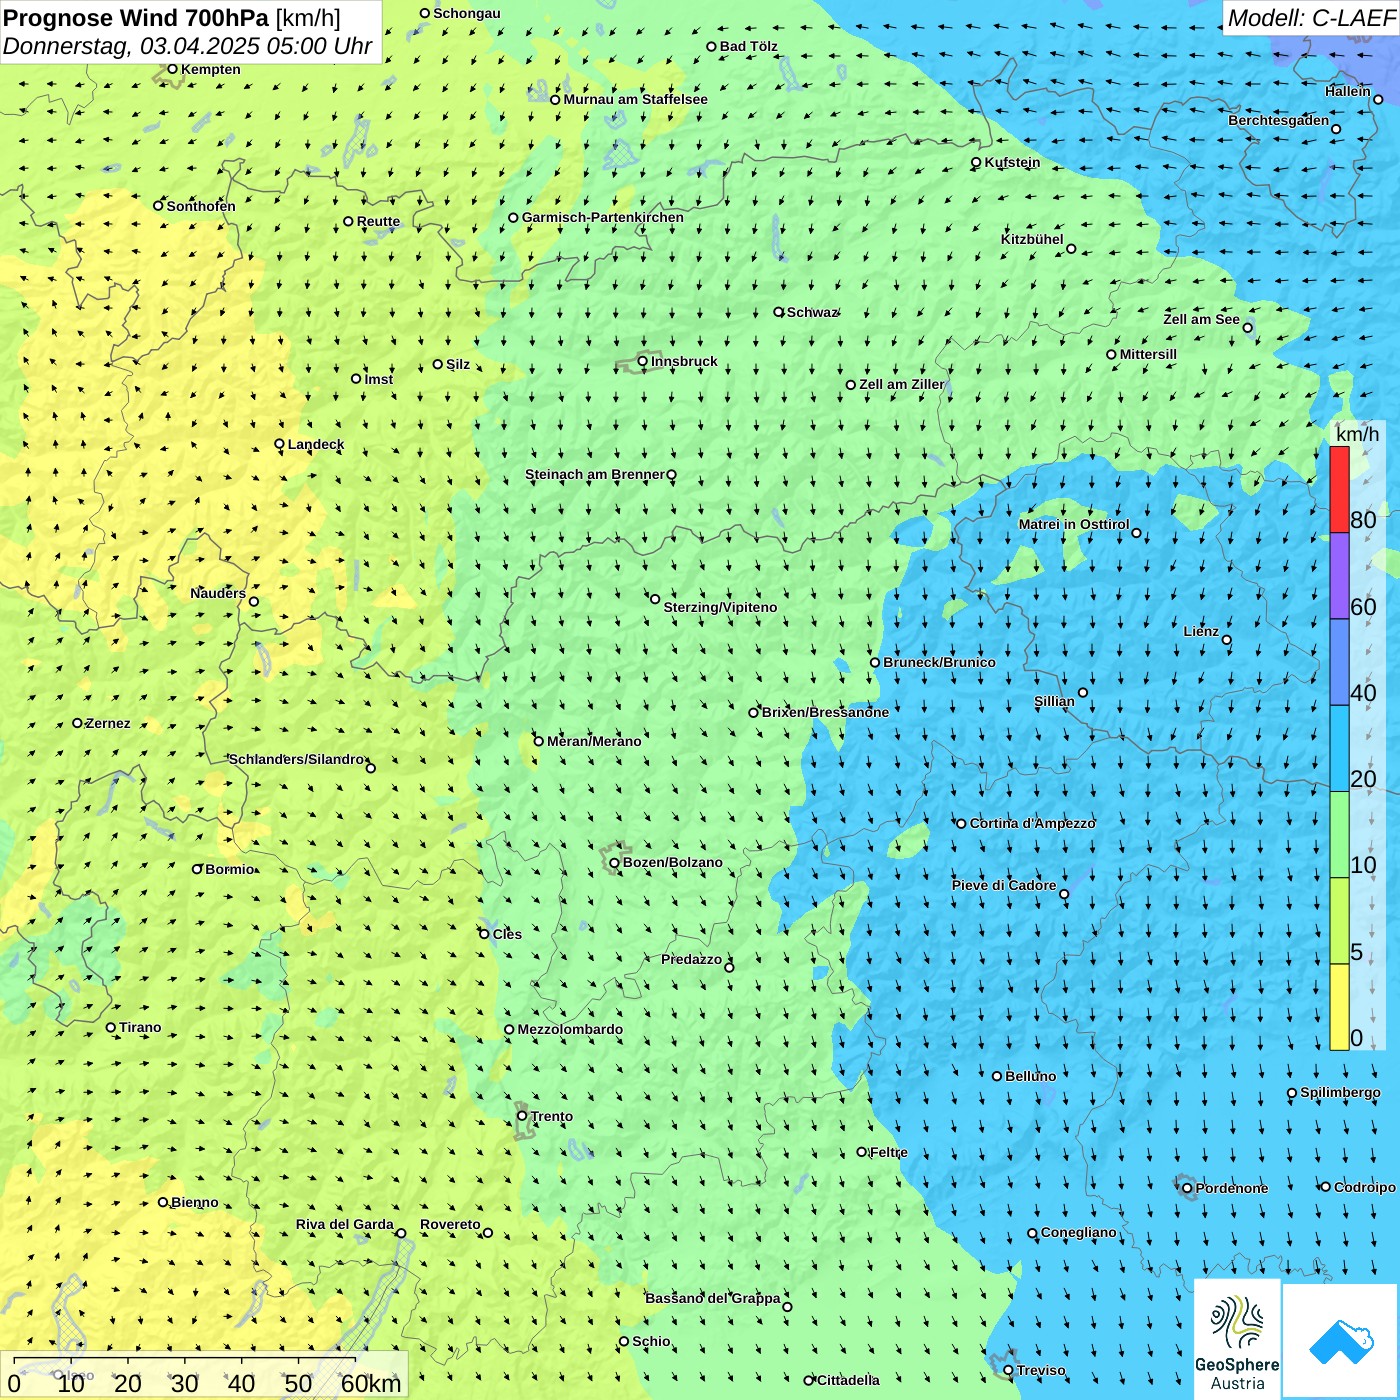This screenshot has width=1400, height=1400.
Task: Click the Cortina d'Ampezzo label
Action: 1032,823
